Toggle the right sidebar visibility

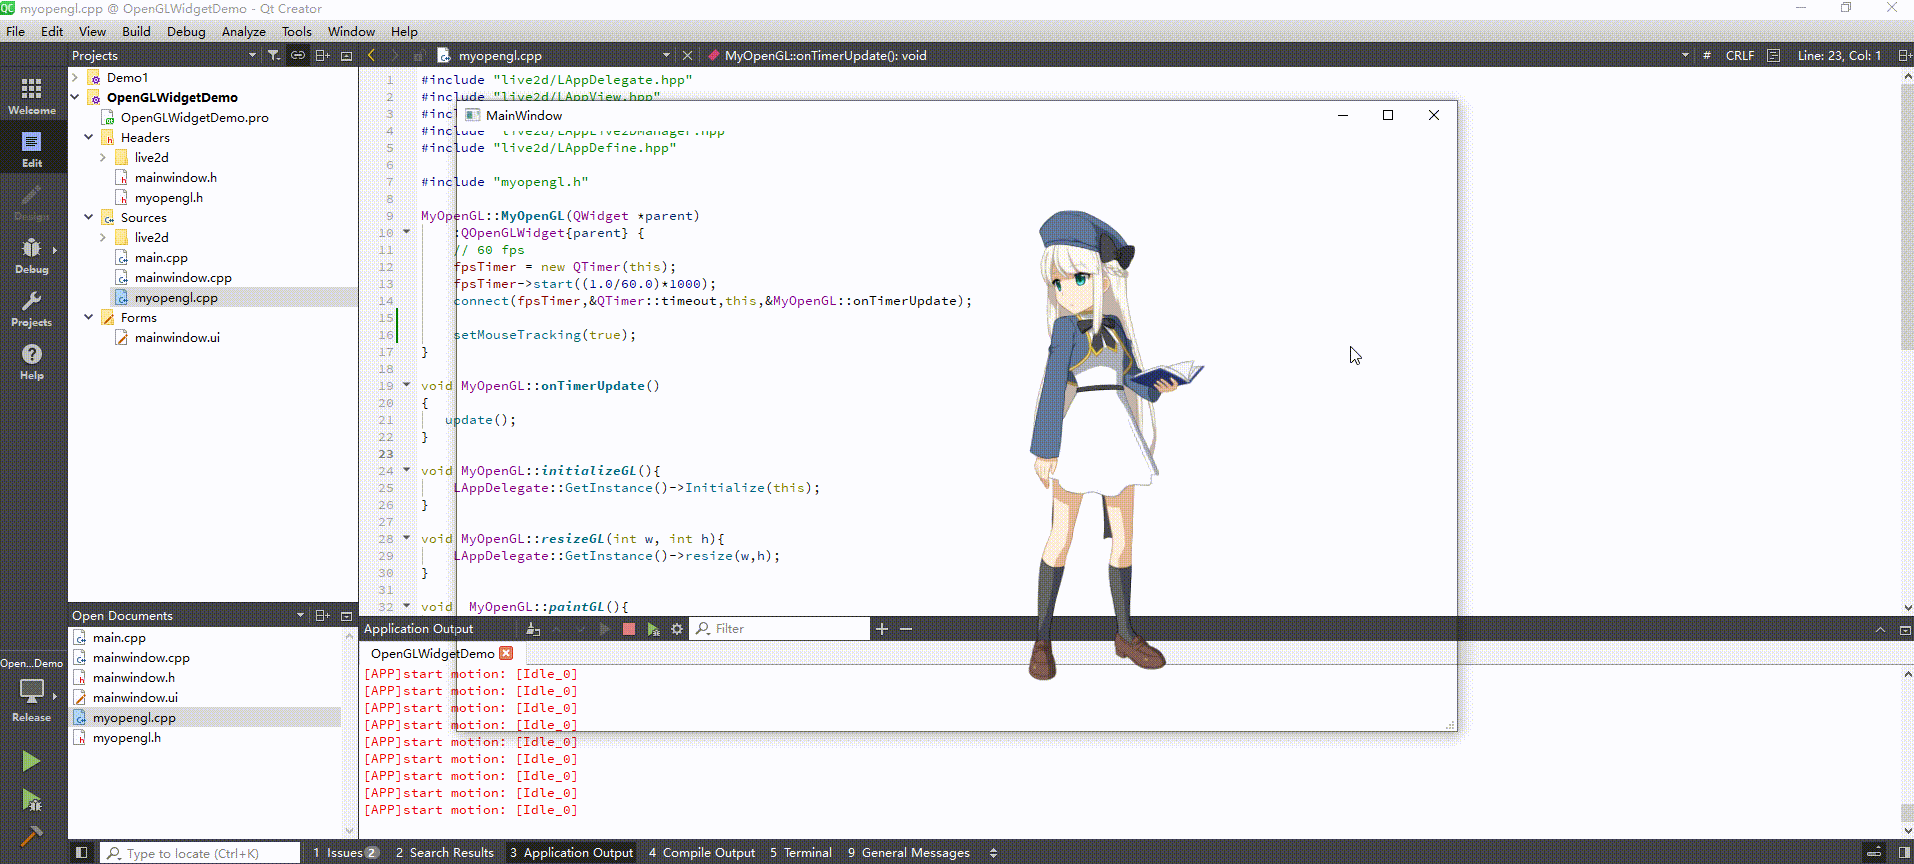coord(1904,853)
